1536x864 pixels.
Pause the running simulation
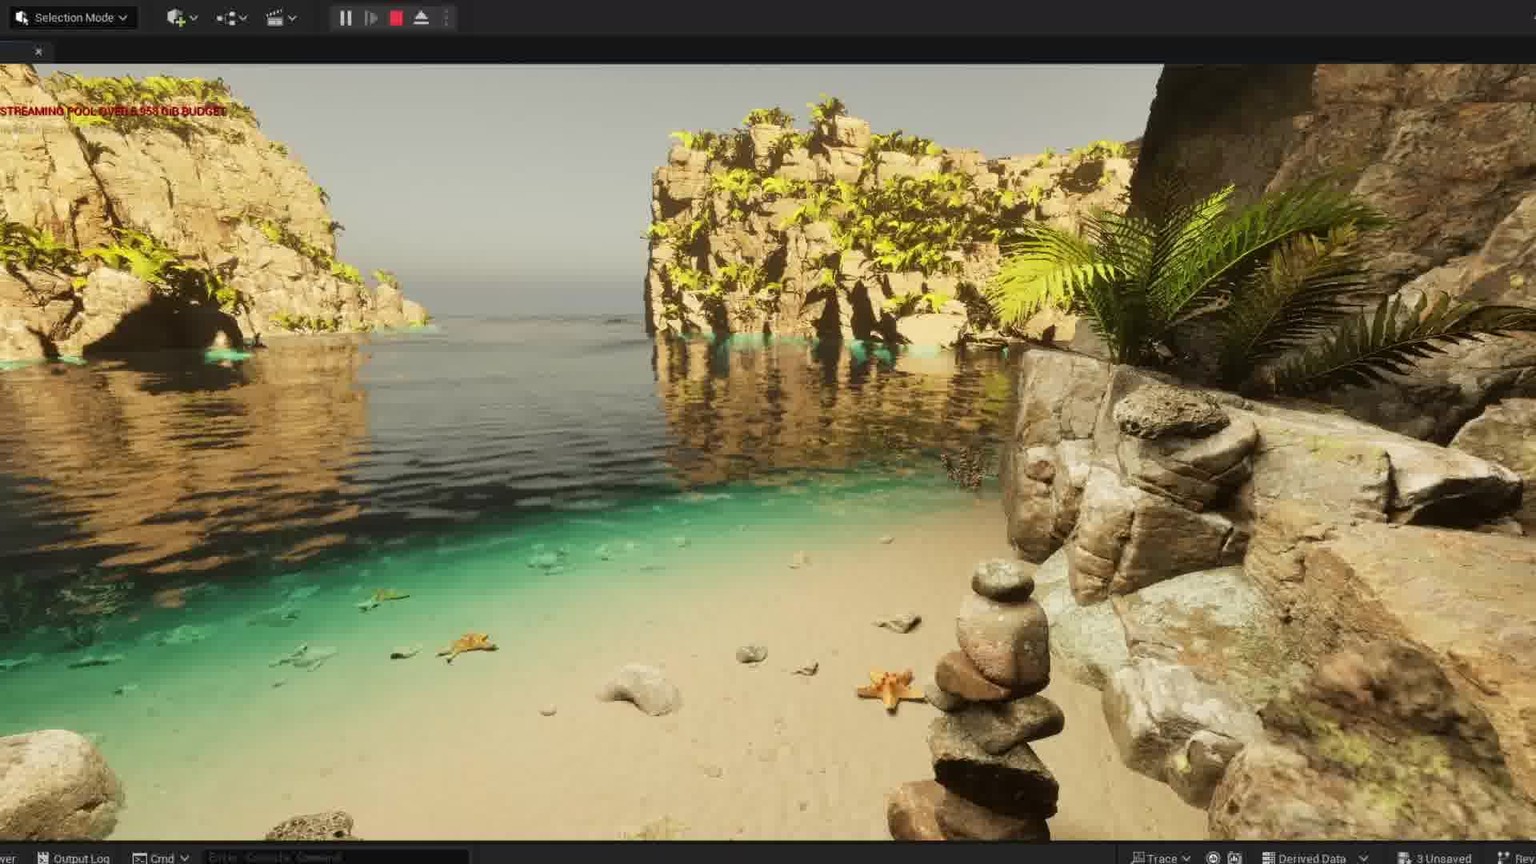tap(345, 18)
